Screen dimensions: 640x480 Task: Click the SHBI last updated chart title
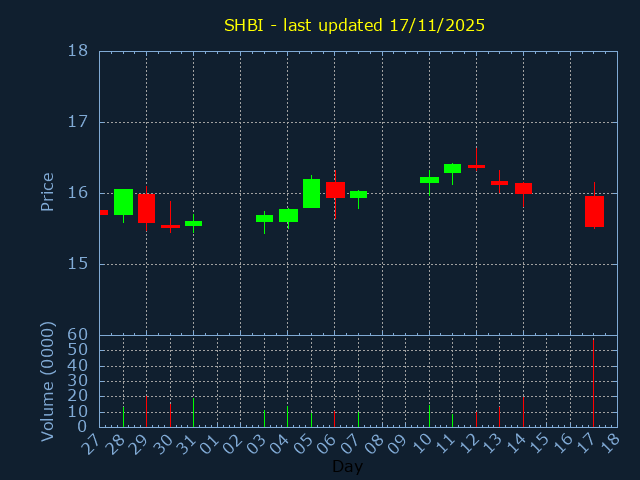[354, 25]
